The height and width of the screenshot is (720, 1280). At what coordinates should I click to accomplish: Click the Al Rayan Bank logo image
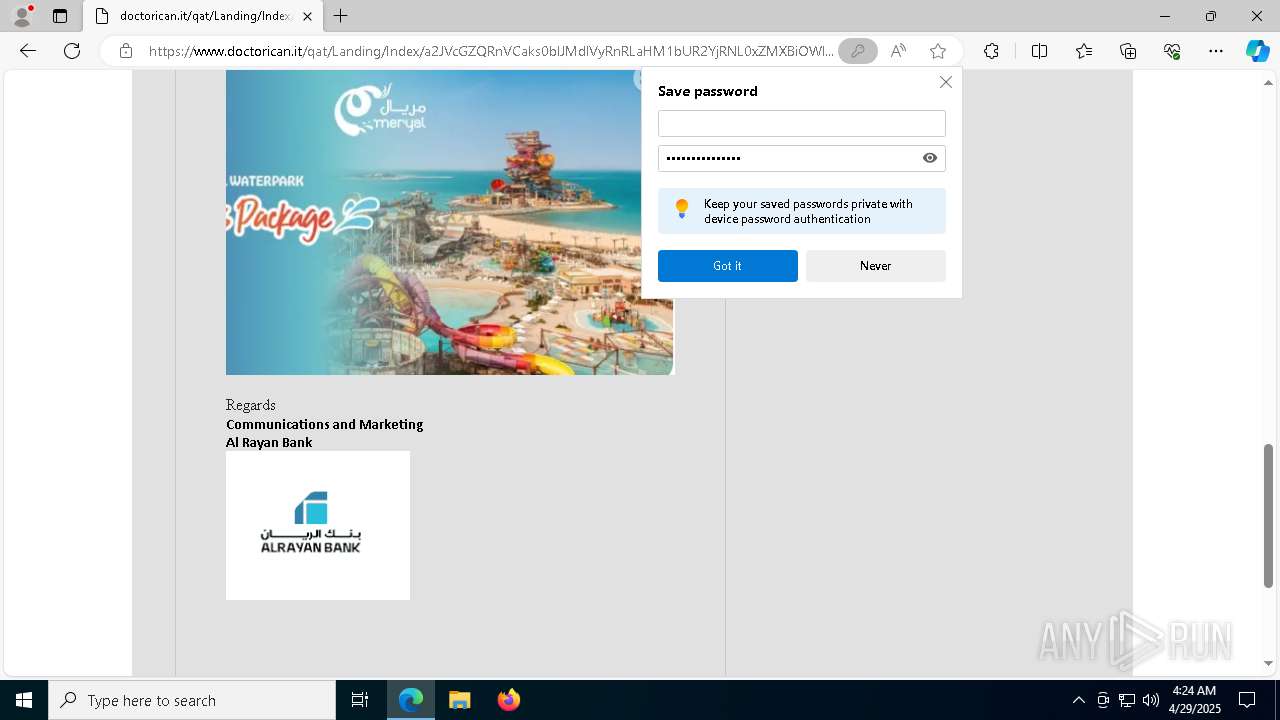[318, 525]
